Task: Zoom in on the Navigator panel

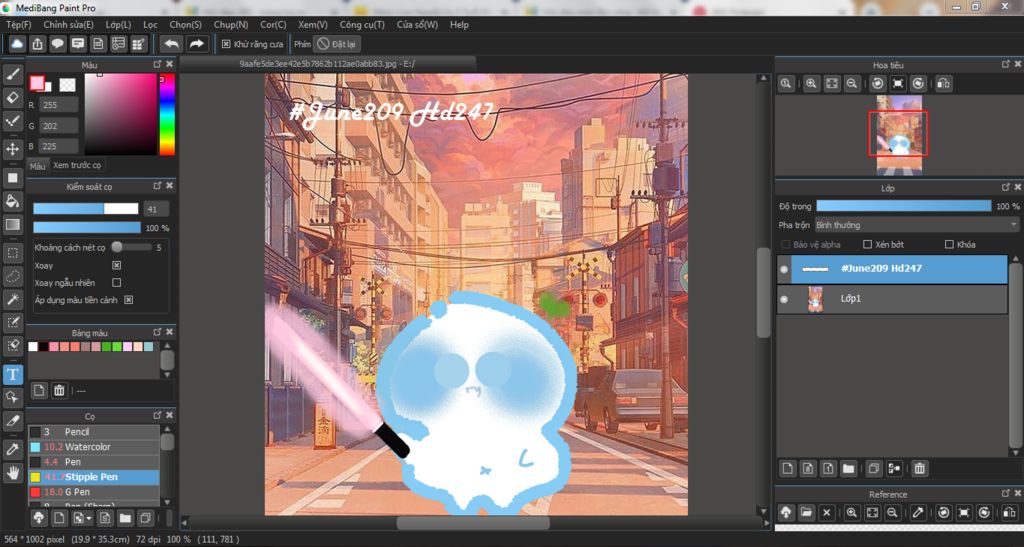Action: (x=811, y=84)
